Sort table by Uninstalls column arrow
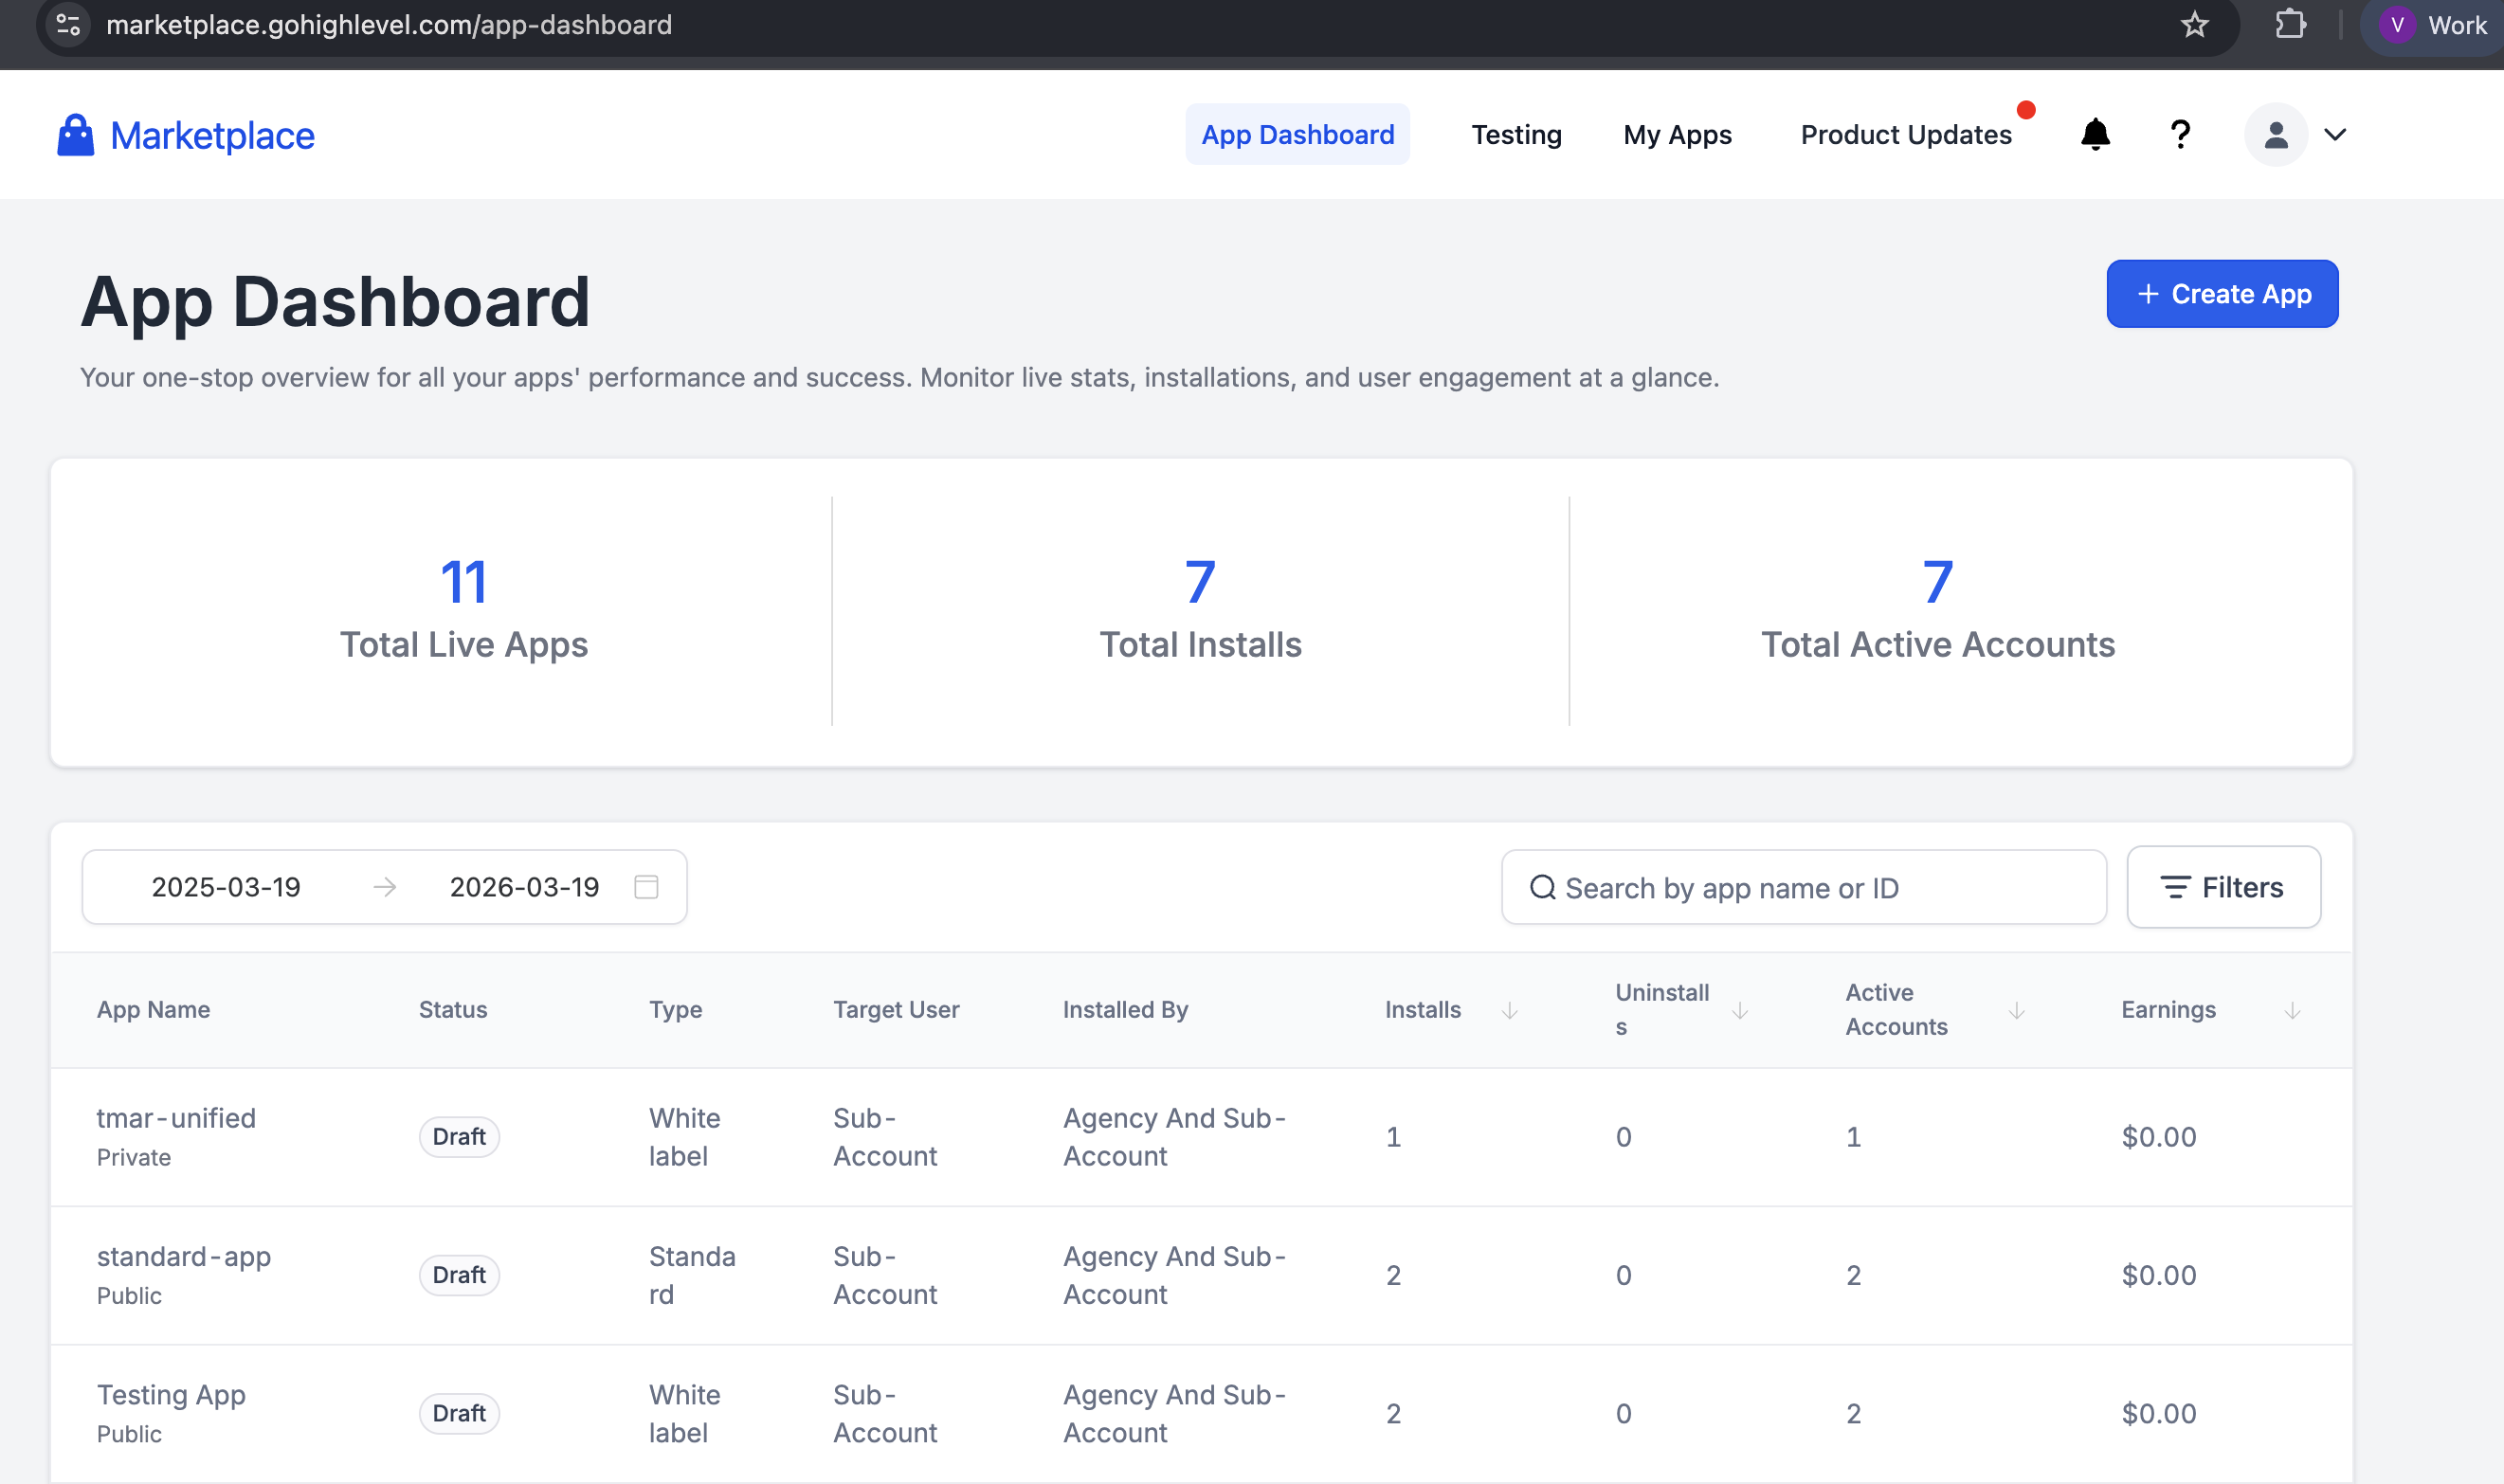The image size is (2504, 1484). point(1740,1011)
